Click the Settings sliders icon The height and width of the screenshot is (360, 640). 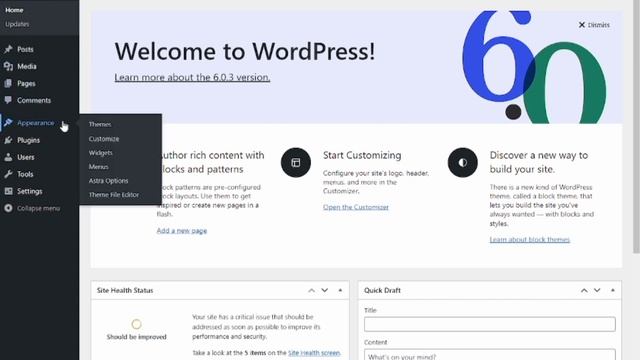click(x=8, y=191)
